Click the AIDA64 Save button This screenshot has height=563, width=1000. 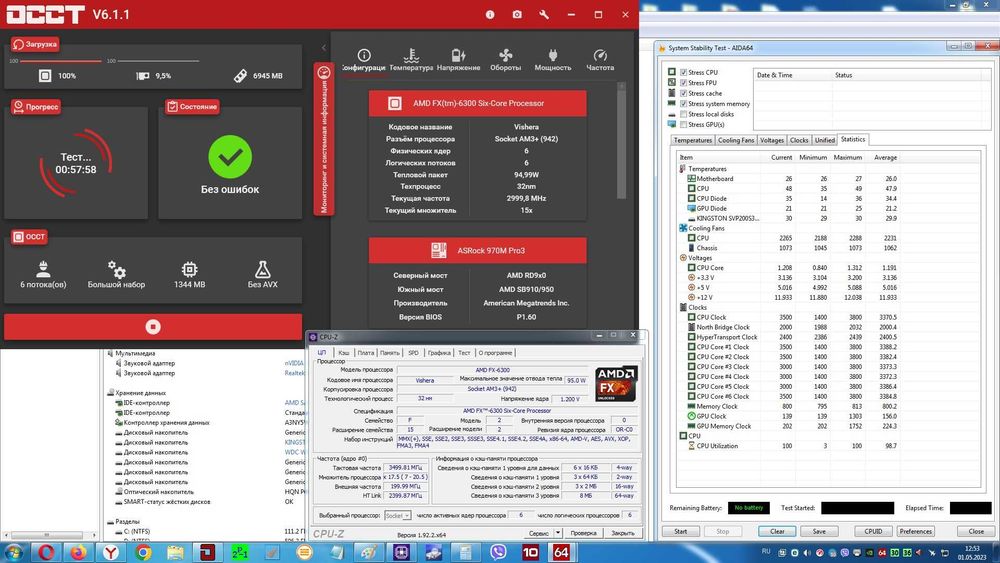[819, 531]
